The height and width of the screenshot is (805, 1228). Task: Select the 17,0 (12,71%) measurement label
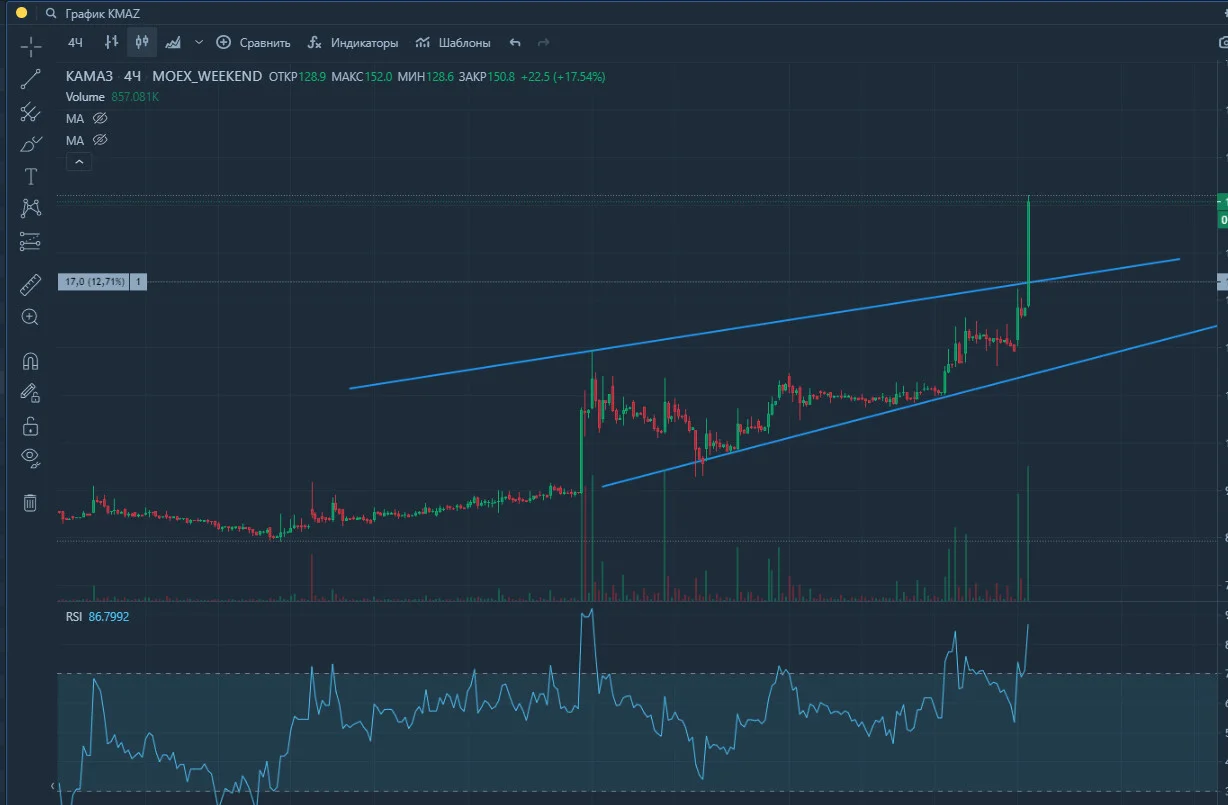95,282
